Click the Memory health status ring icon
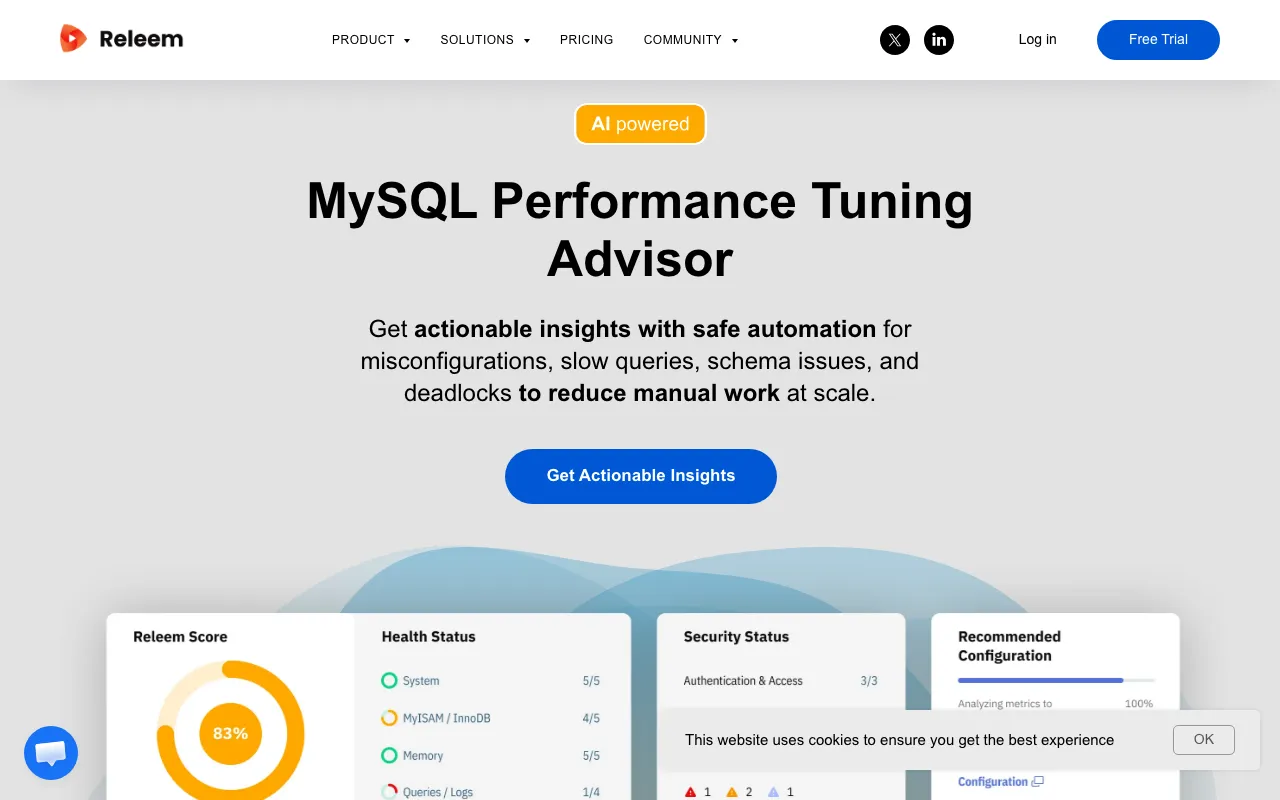This screenshot has height=800, width=1280. (x=390, y=755)
